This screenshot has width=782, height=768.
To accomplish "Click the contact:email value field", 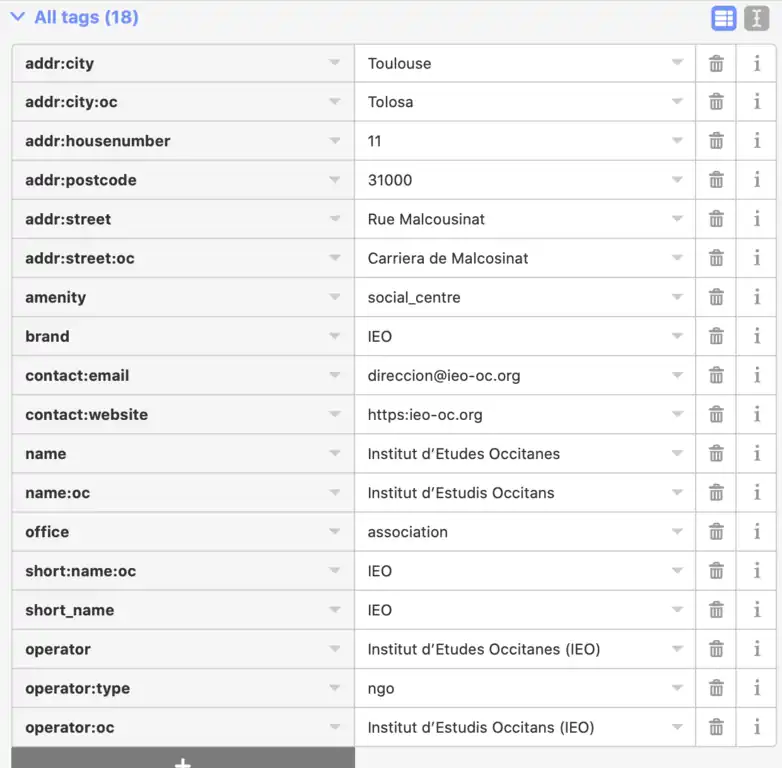I will point(510,376).
